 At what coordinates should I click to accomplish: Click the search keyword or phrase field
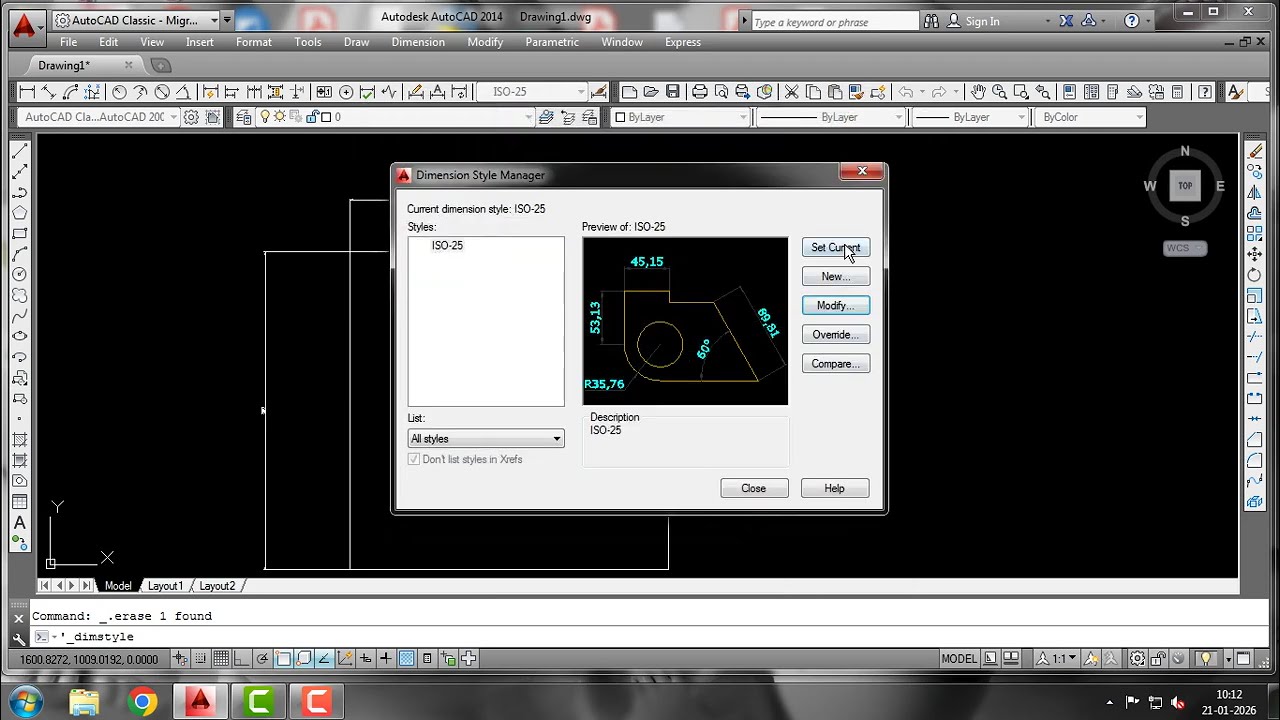click(x=835, y=21)
